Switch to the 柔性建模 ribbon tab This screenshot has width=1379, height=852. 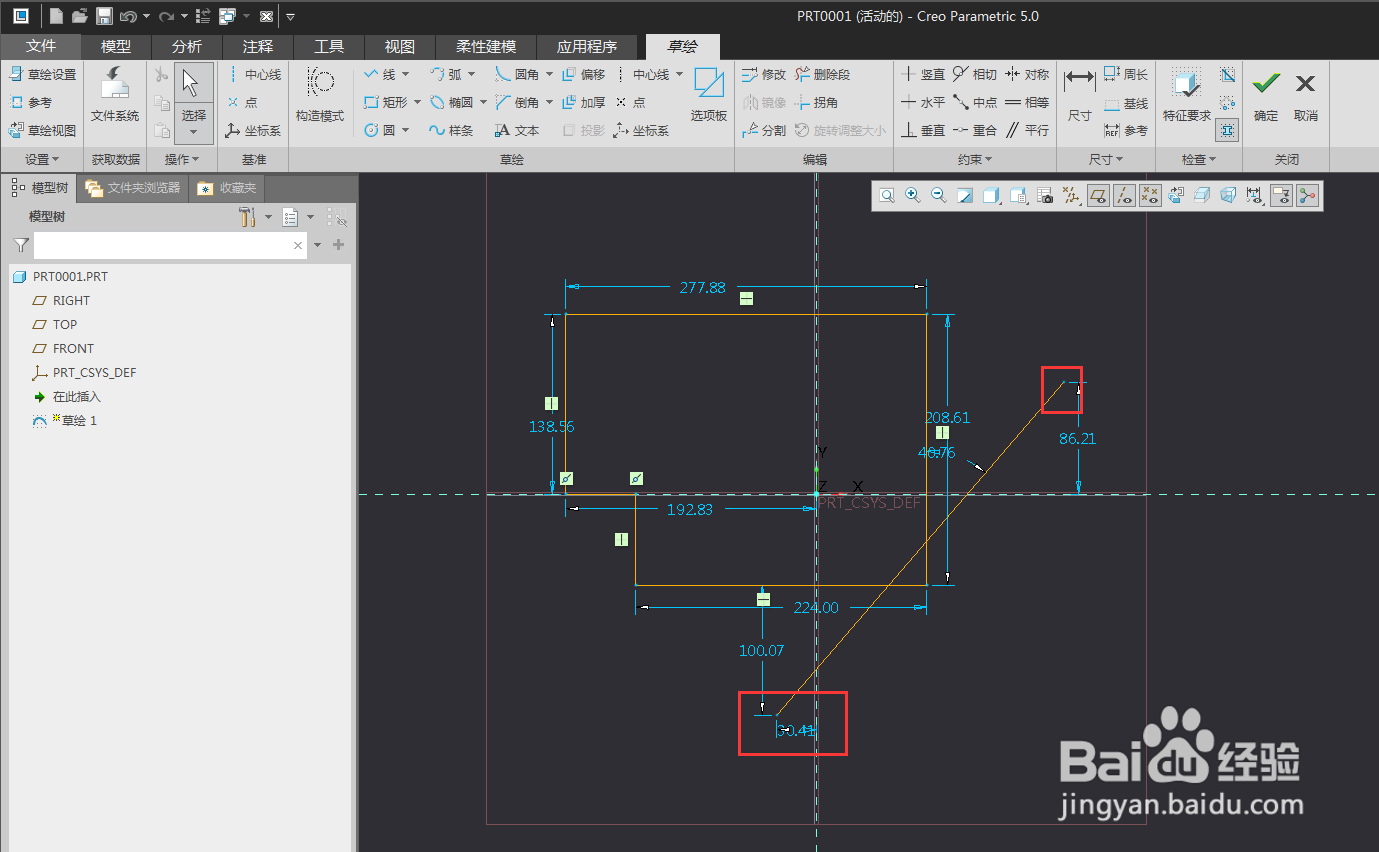click(486, 46)
